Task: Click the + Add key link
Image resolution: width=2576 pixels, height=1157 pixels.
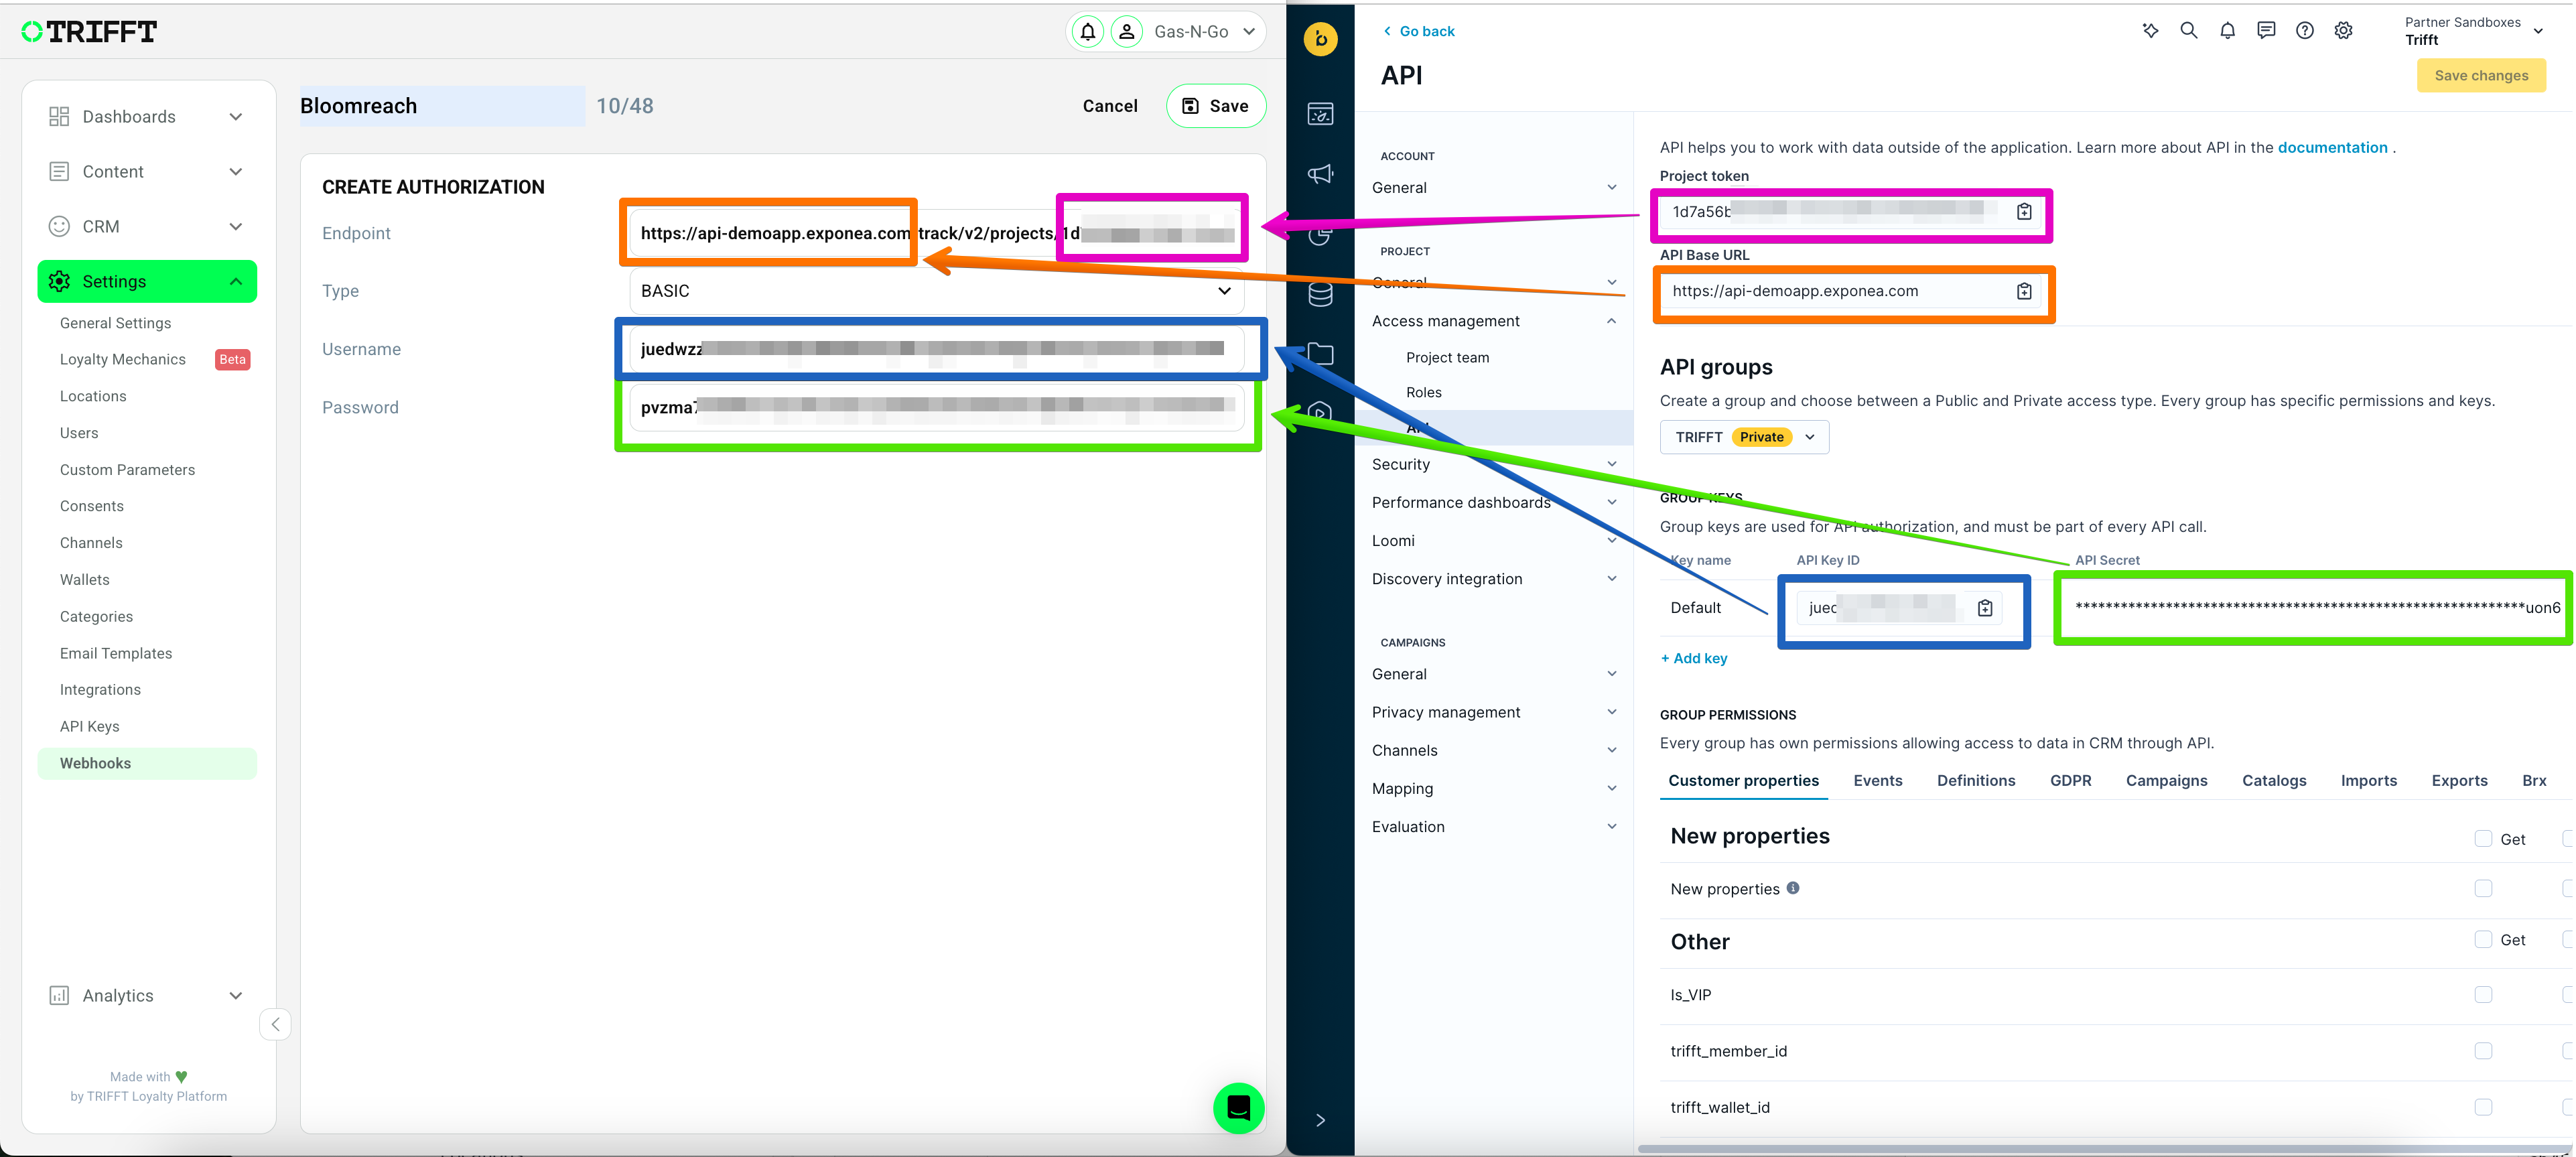Action: [x=1694, y=658]
